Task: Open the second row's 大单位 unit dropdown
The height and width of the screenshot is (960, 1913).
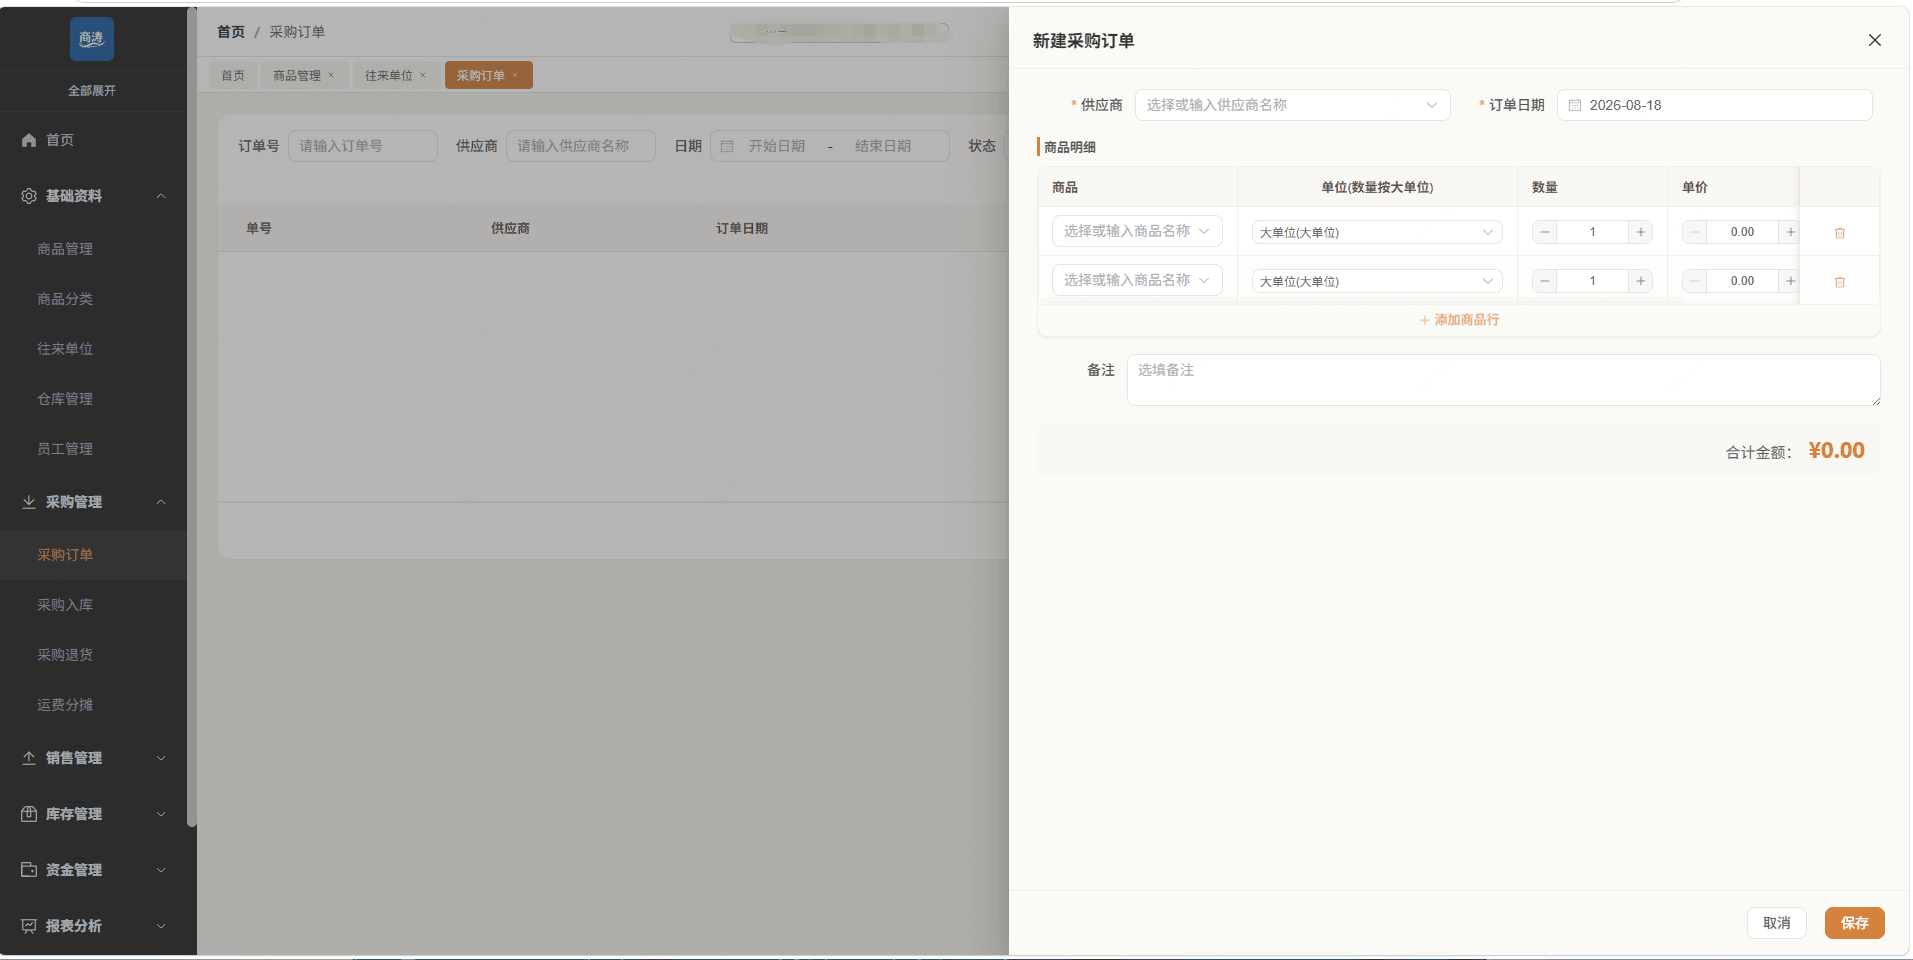Action: pyautogui.click(x=1377, y=281)
